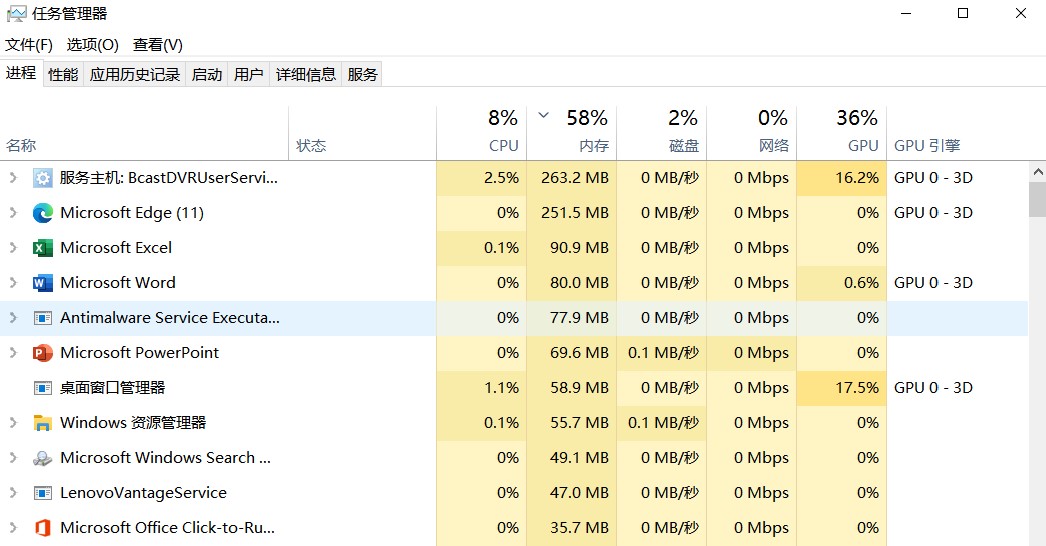The height and width of the screenshot is (546, 1046).
Task: Click the 49.1 MB memory value
Action: pyautogui.click(x=579, y=458)
